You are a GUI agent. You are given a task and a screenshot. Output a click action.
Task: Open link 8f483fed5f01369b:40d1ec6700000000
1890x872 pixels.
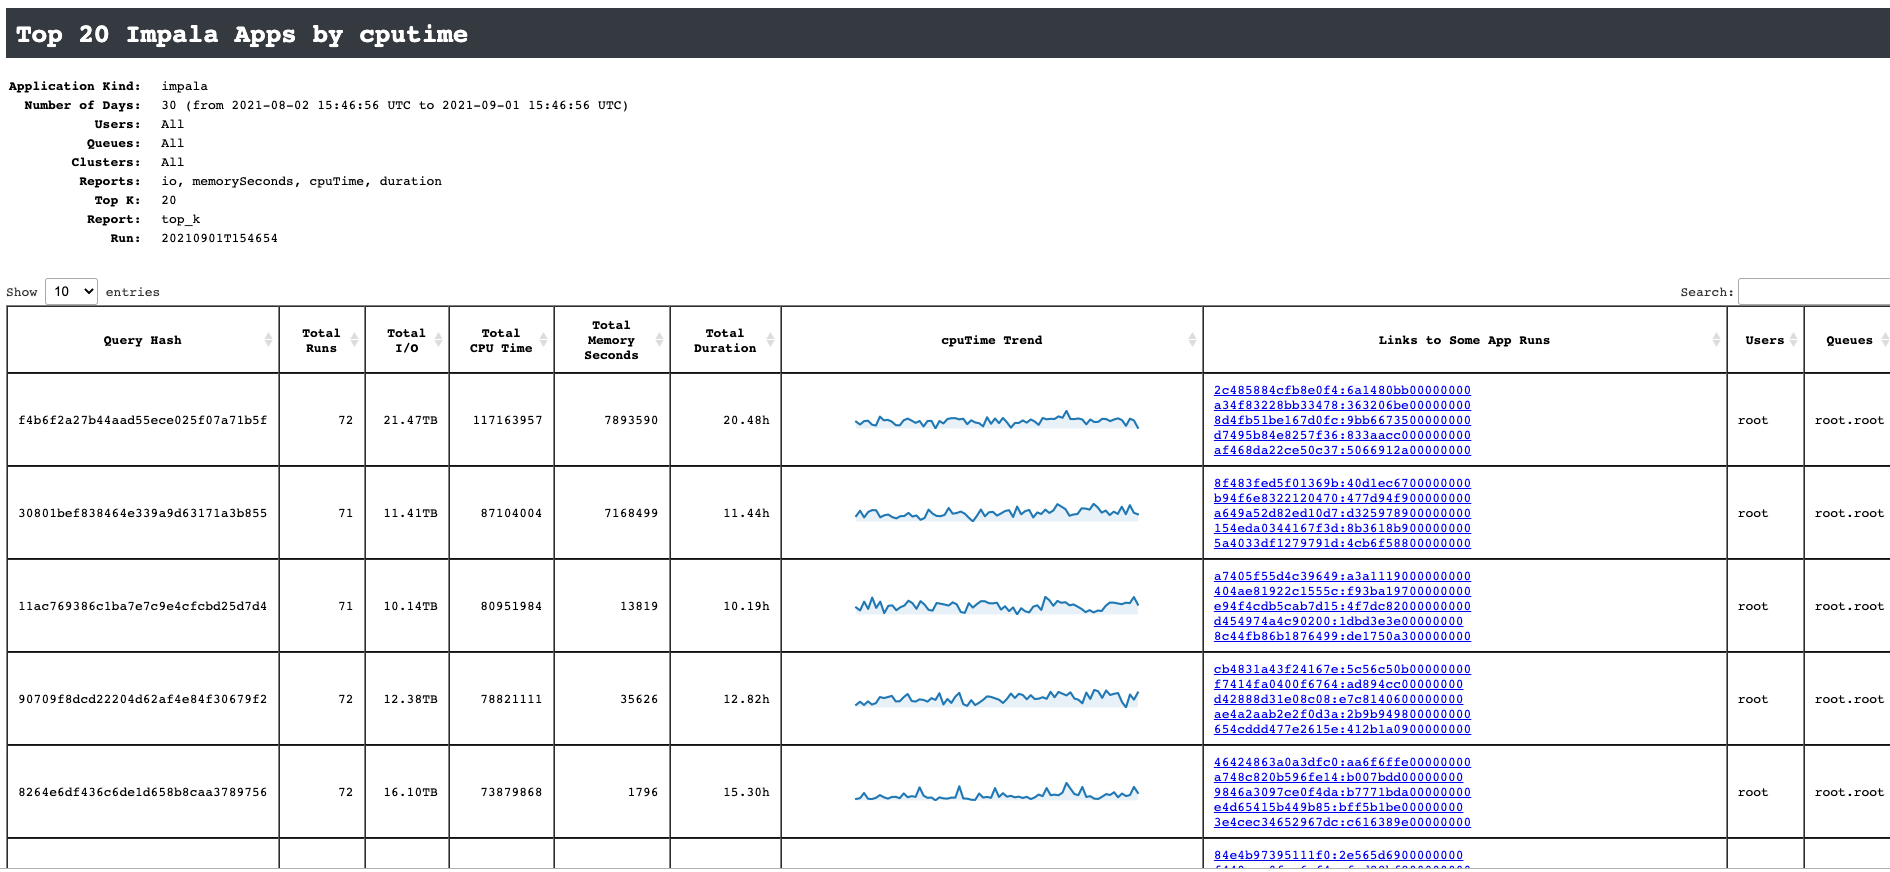(1342, 483)
